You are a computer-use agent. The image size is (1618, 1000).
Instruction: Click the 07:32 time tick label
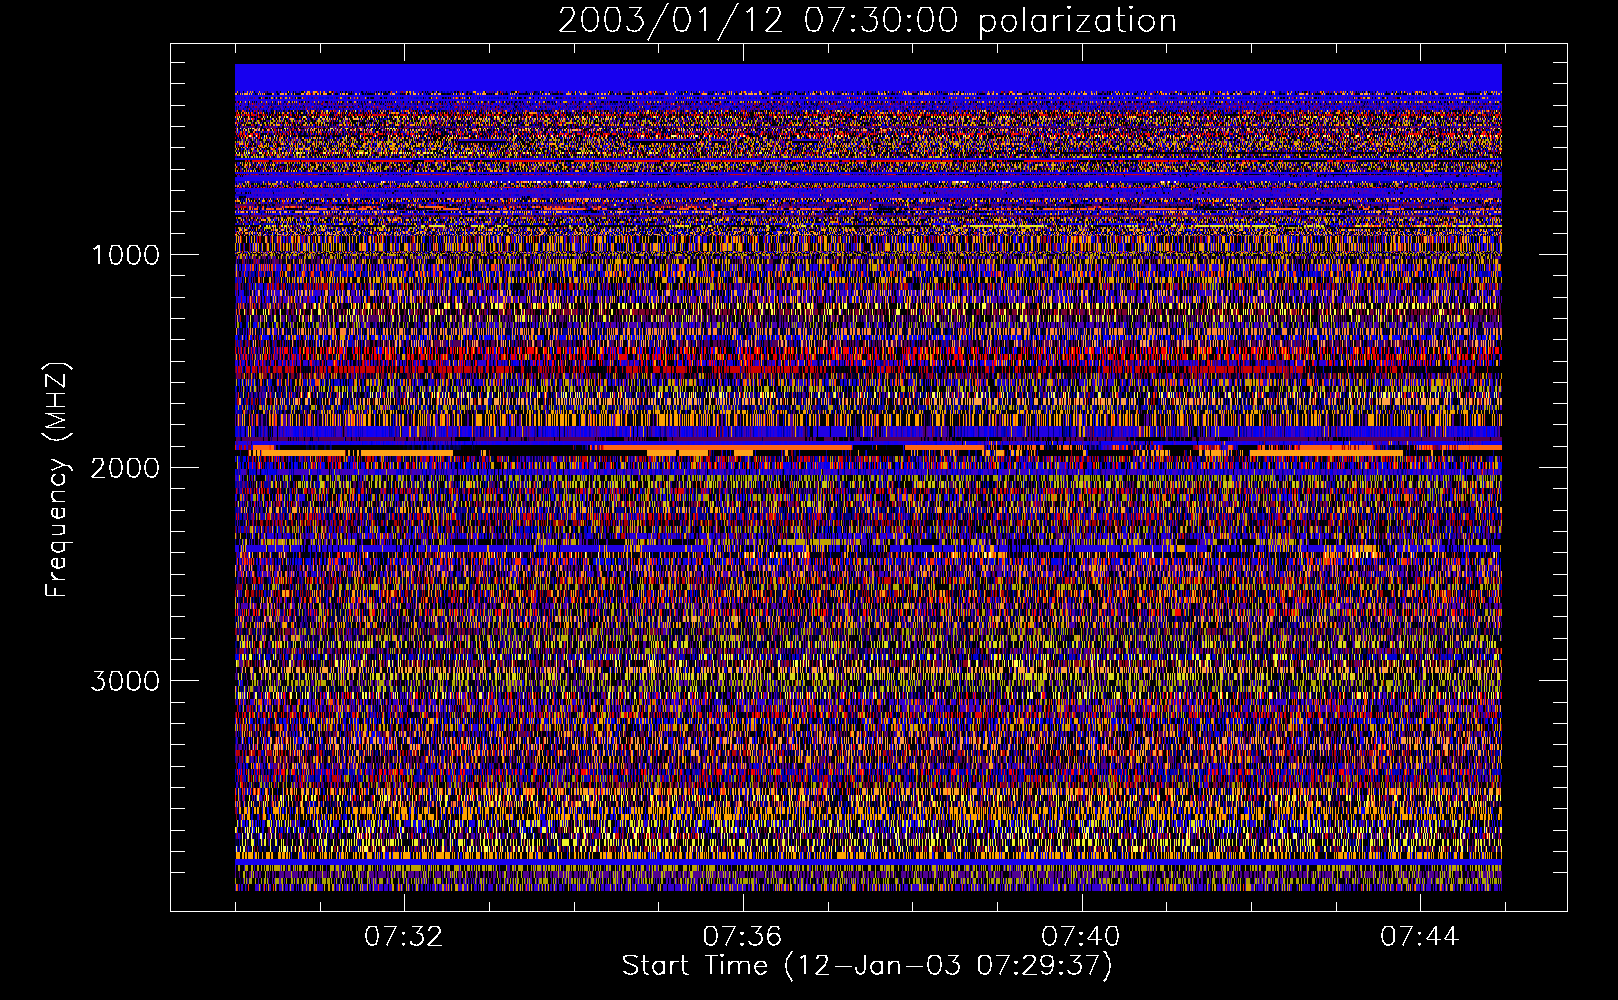[x=403, y=937]
